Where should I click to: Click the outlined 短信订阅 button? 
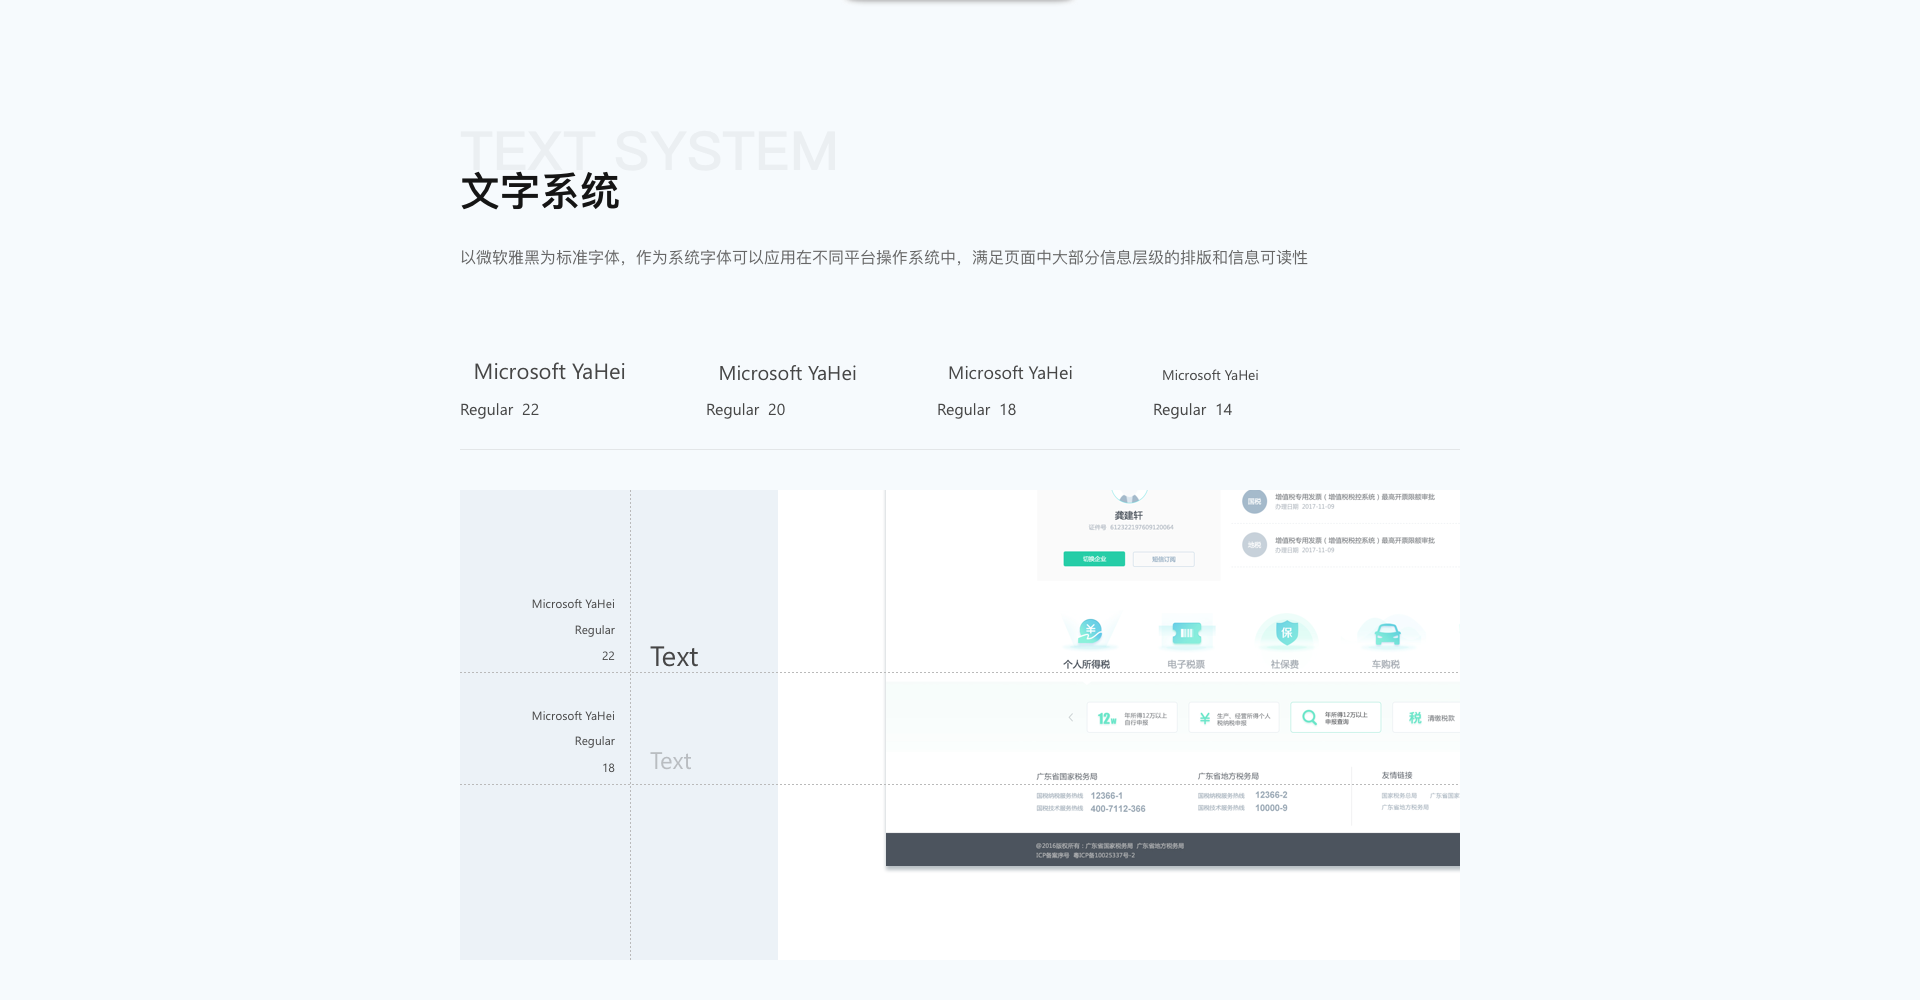1164,559
